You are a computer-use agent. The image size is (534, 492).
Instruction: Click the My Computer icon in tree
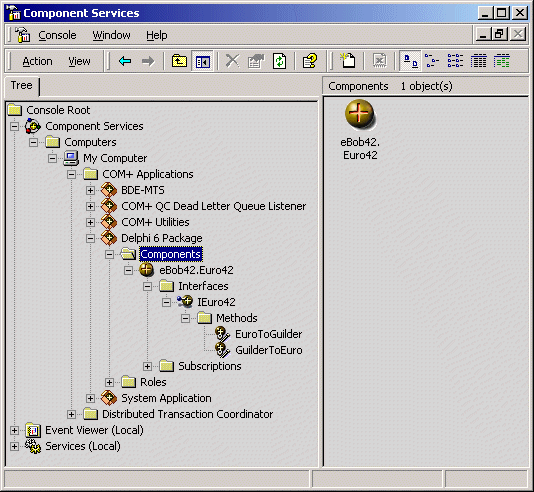71,158
